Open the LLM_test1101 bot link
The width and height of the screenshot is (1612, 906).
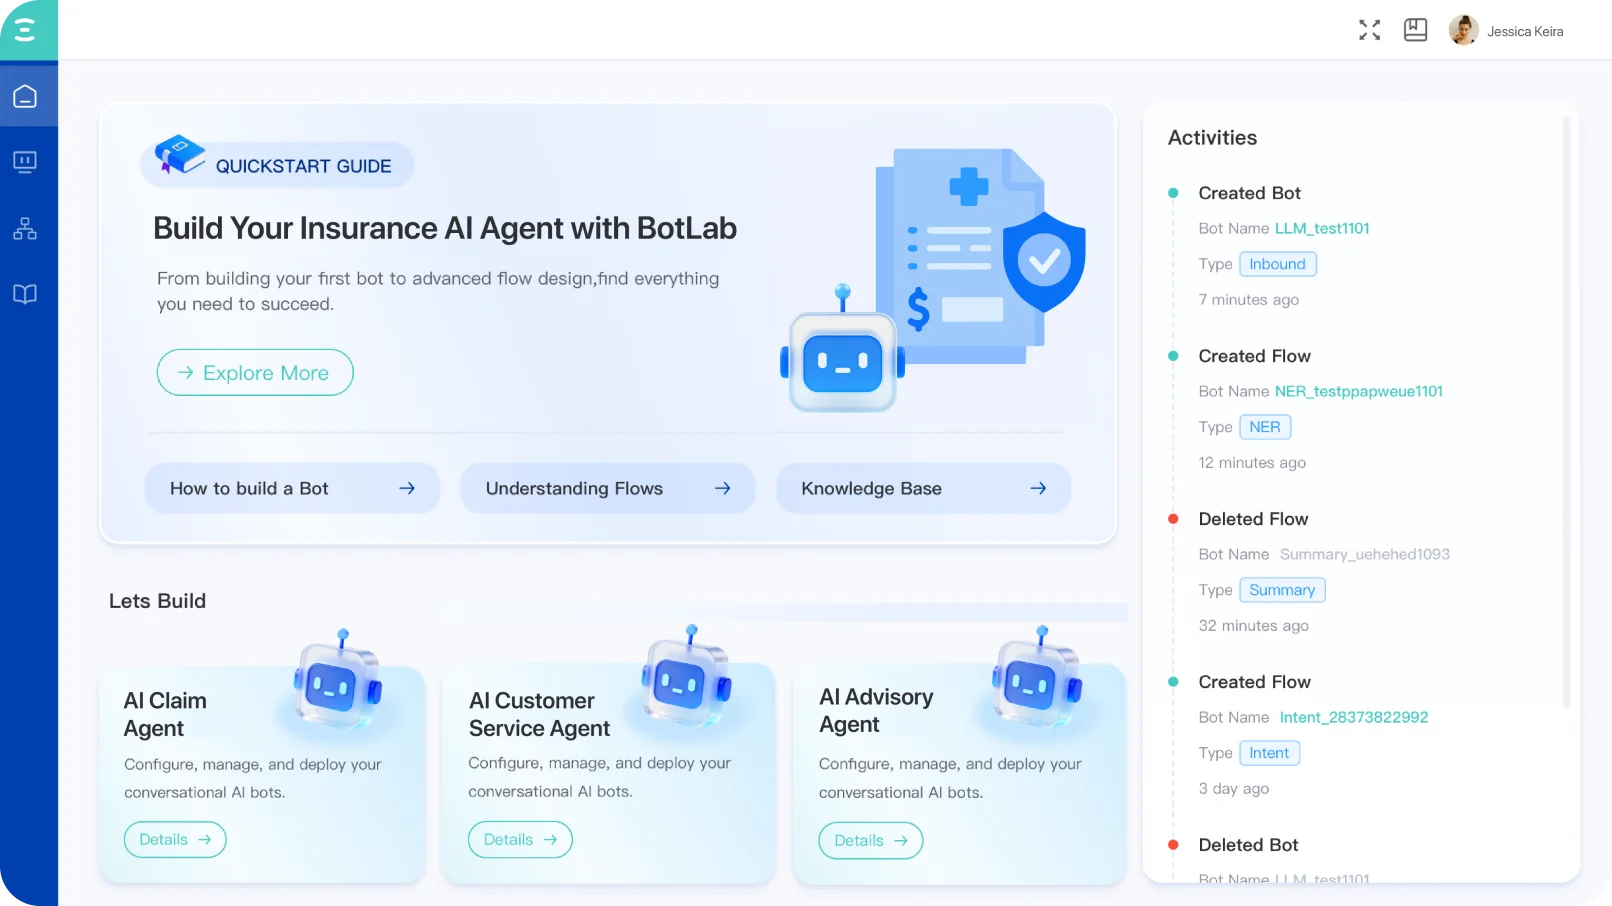point(1321,229)
